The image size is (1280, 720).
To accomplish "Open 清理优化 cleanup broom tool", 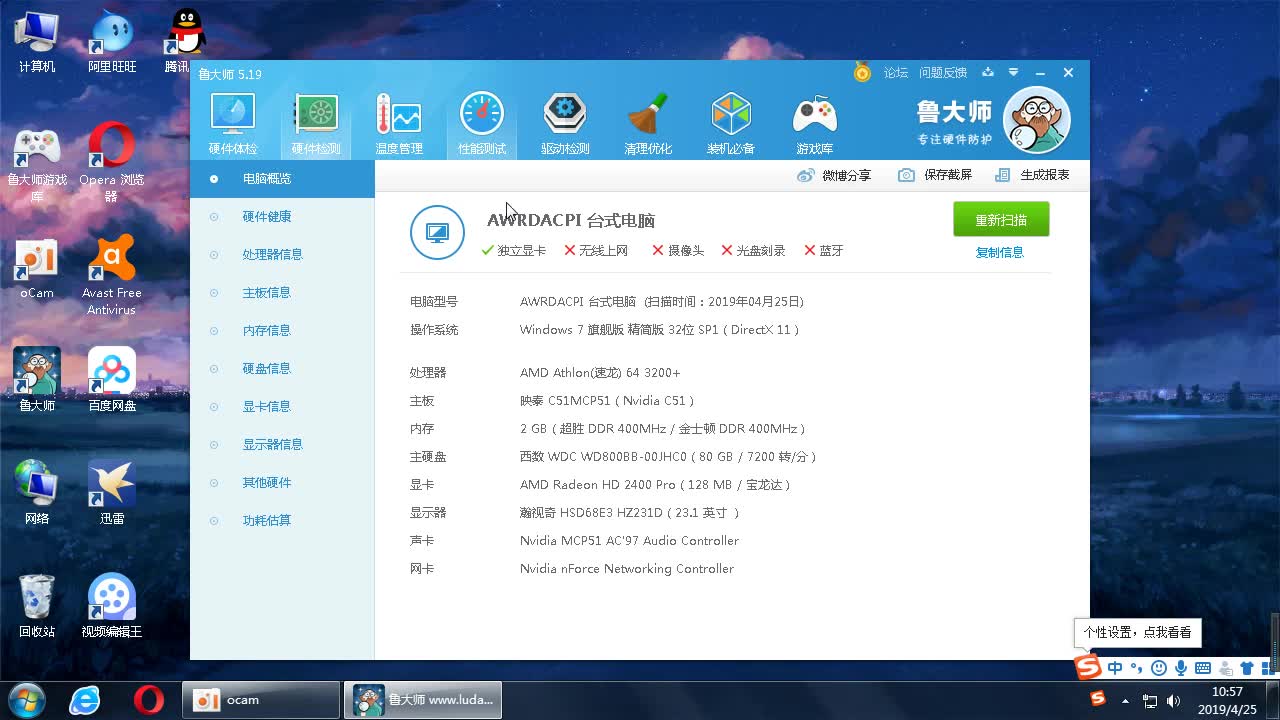I will (648, 124).
